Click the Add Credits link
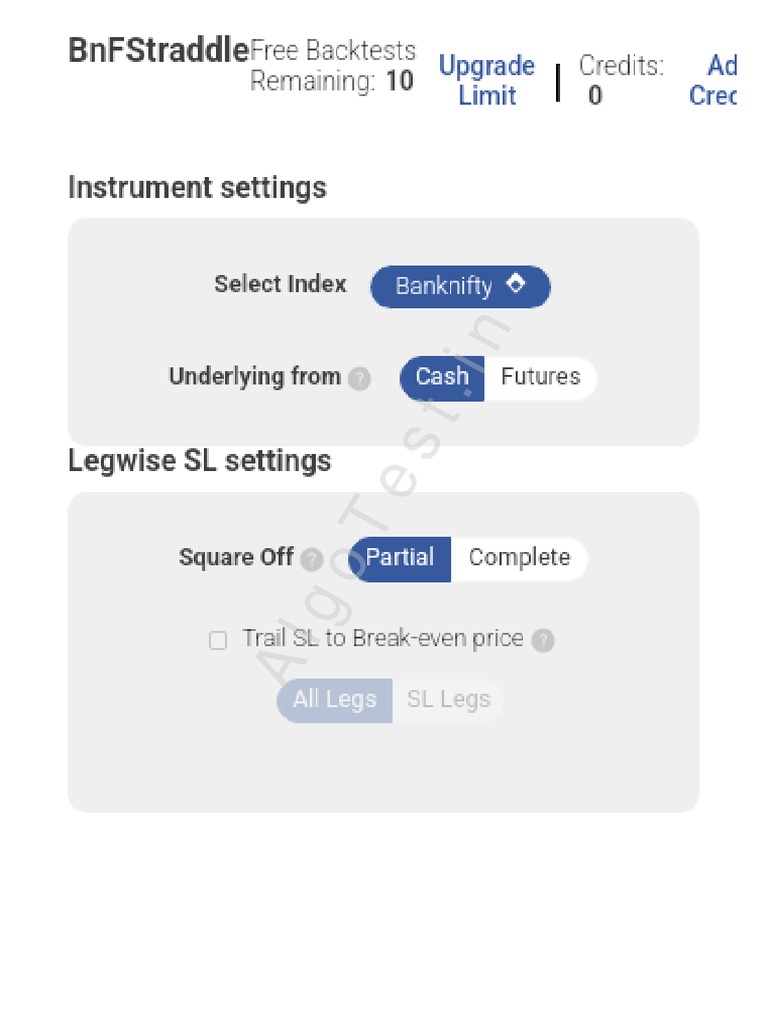Screen dimensions: 768x1024 pyautogui.click(x=714, y=81)
